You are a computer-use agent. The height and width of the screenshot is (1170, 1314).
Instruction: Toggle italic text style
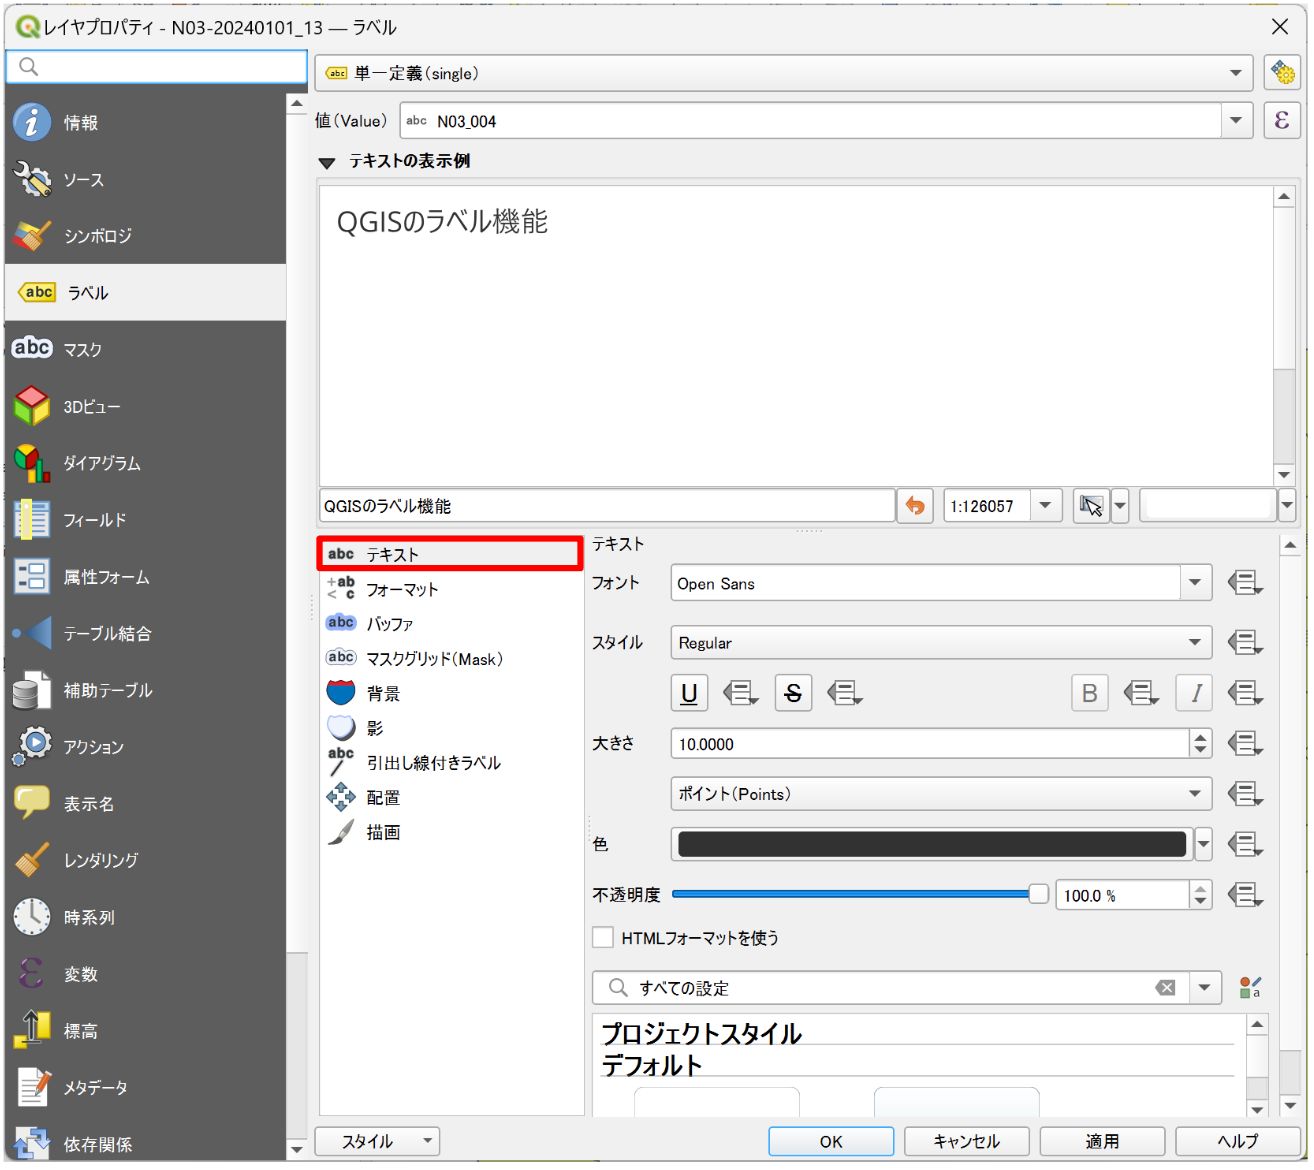click(1195, 693)
